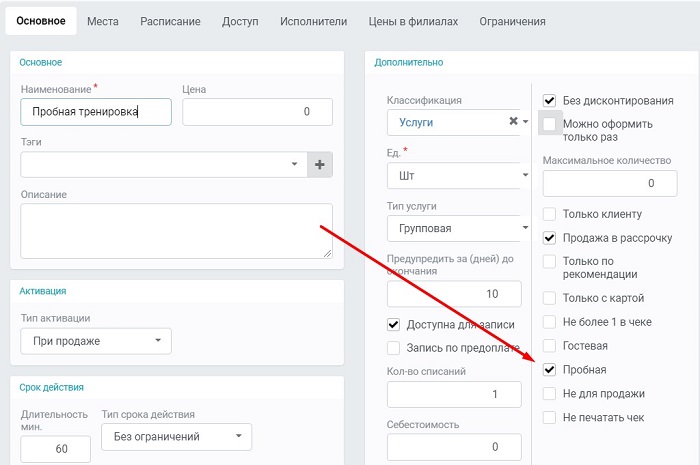This screenshot has width=700, height=465.
Task: Click Максимальное количество field
Action: [610, 183]
